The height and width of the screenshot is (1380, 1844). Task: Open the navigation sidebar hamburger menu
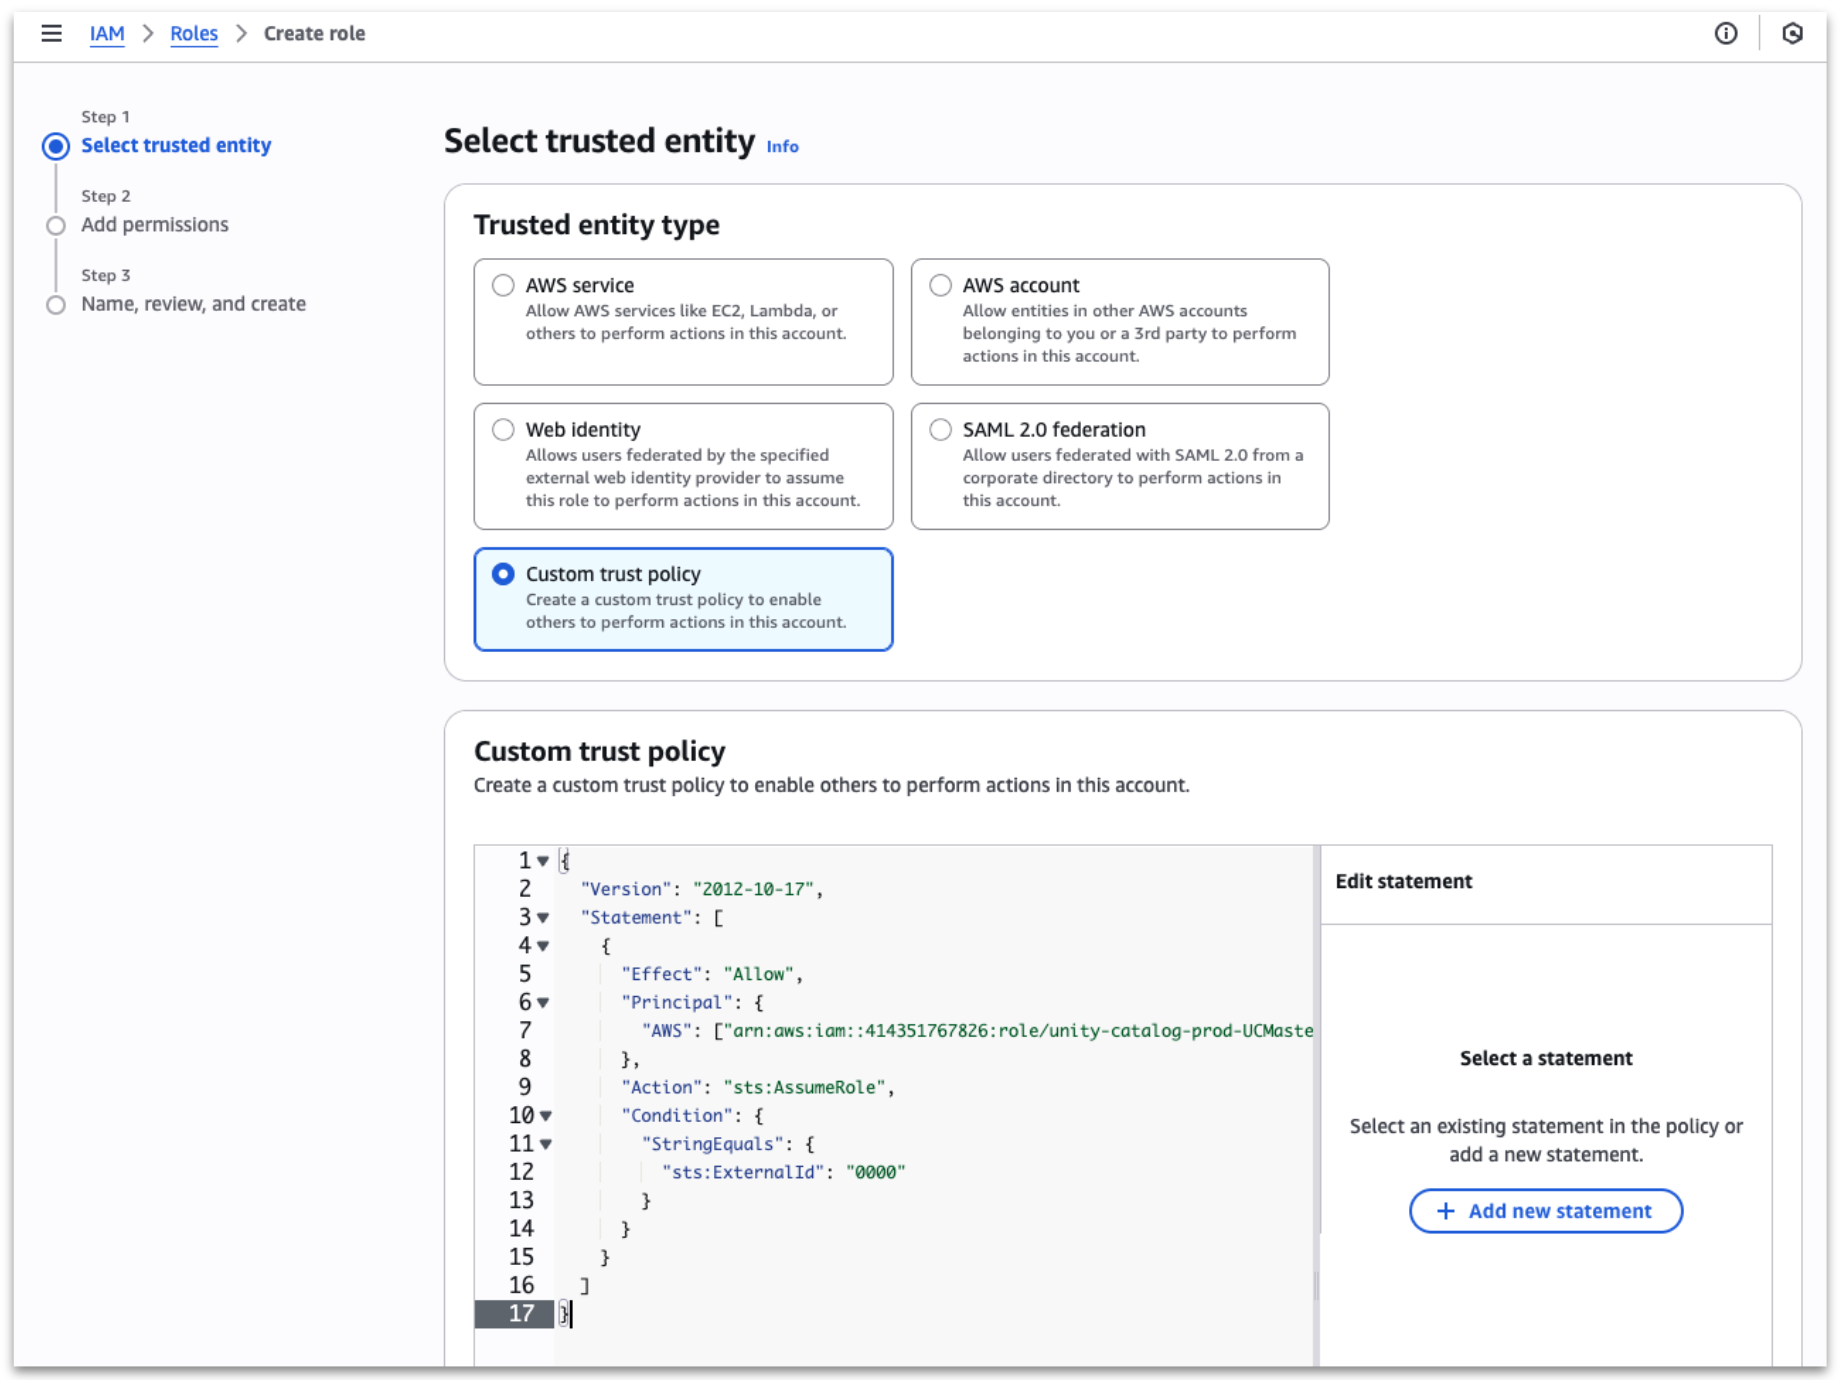(x=51, y=32)
